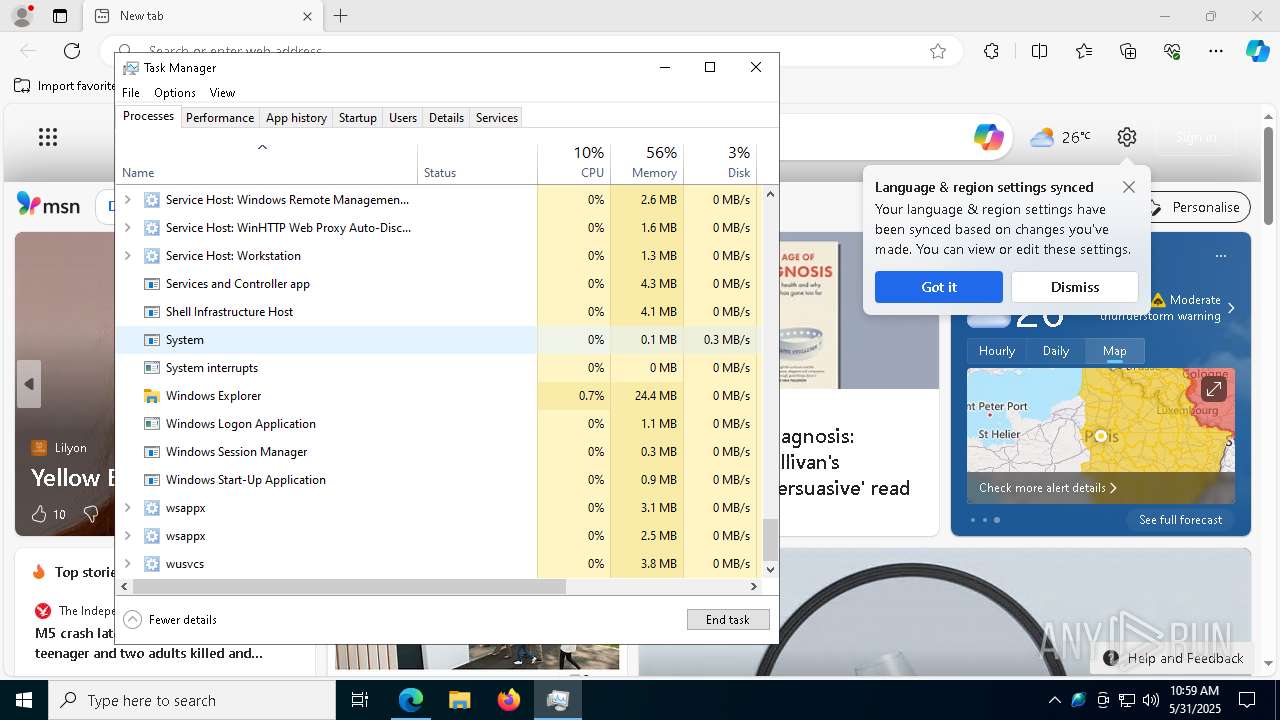Sort processes by CPU column
The image size is (1280, 720).
(574, 162)
